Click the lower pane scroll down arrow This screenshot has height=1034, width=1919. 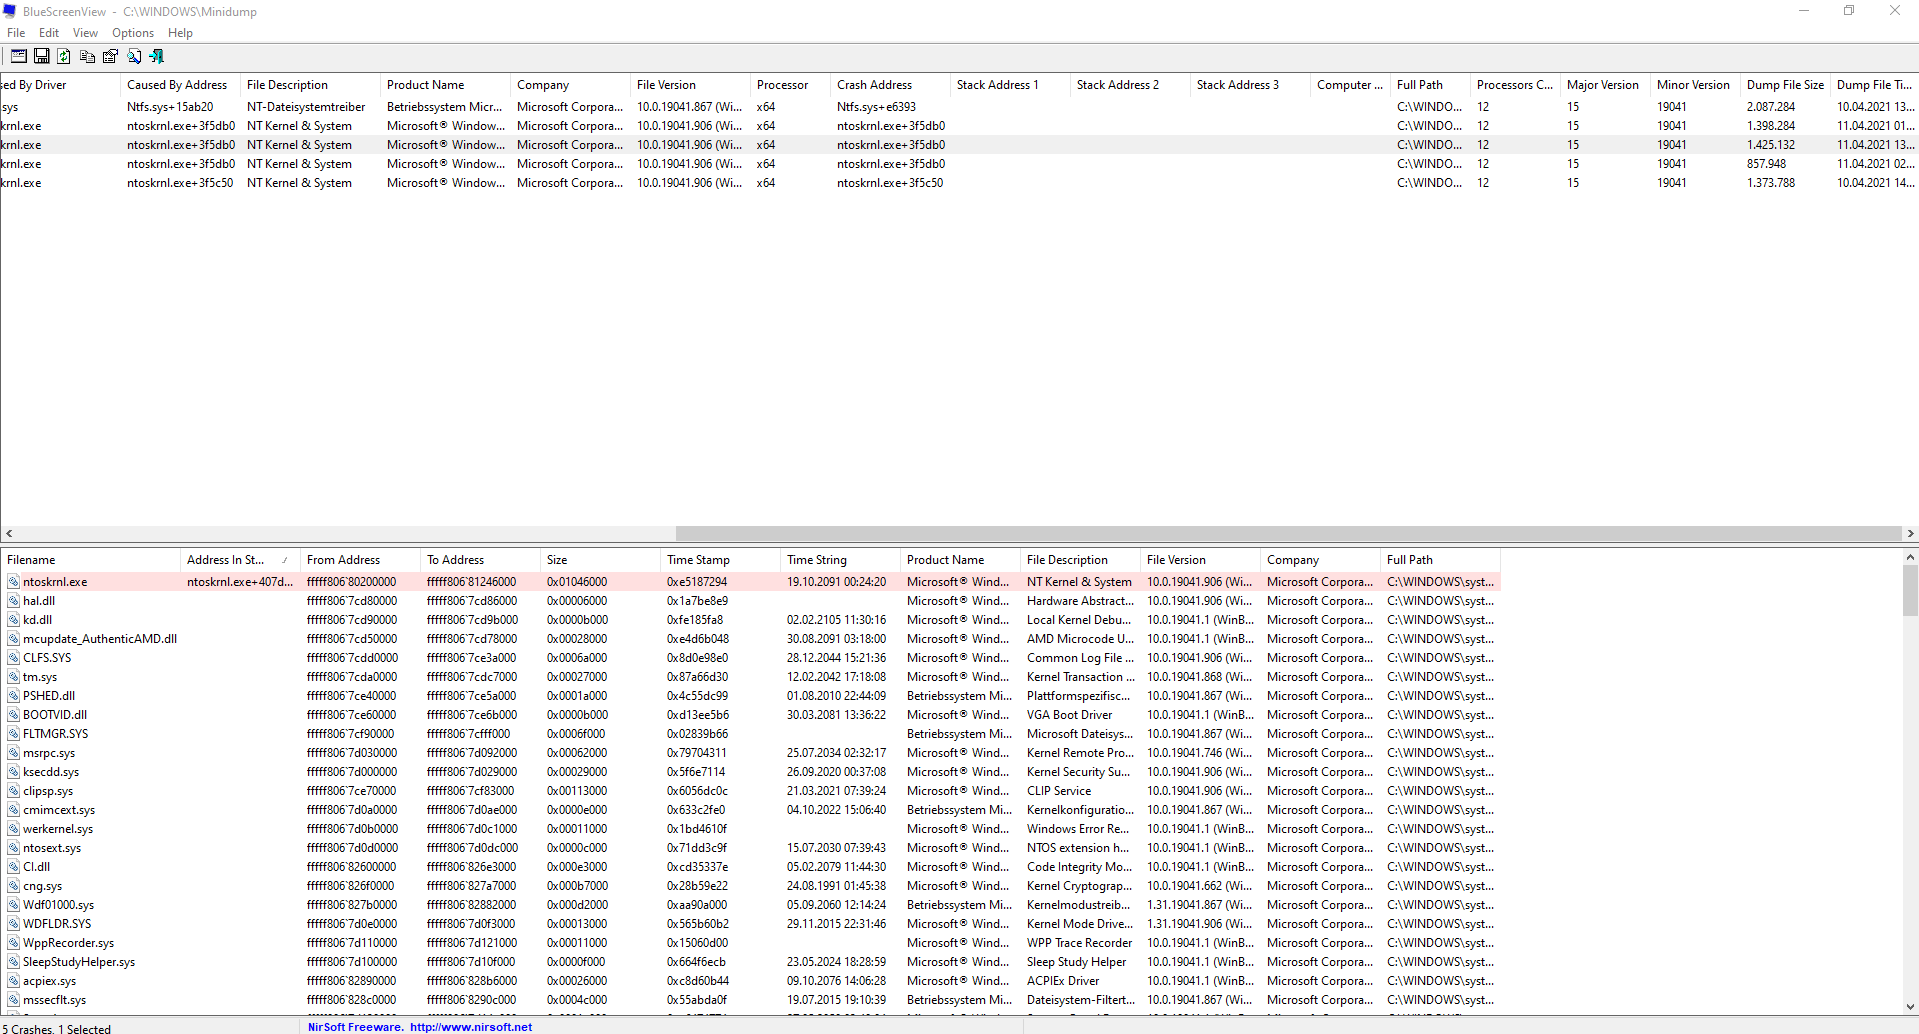[x=1910, y=1007]
